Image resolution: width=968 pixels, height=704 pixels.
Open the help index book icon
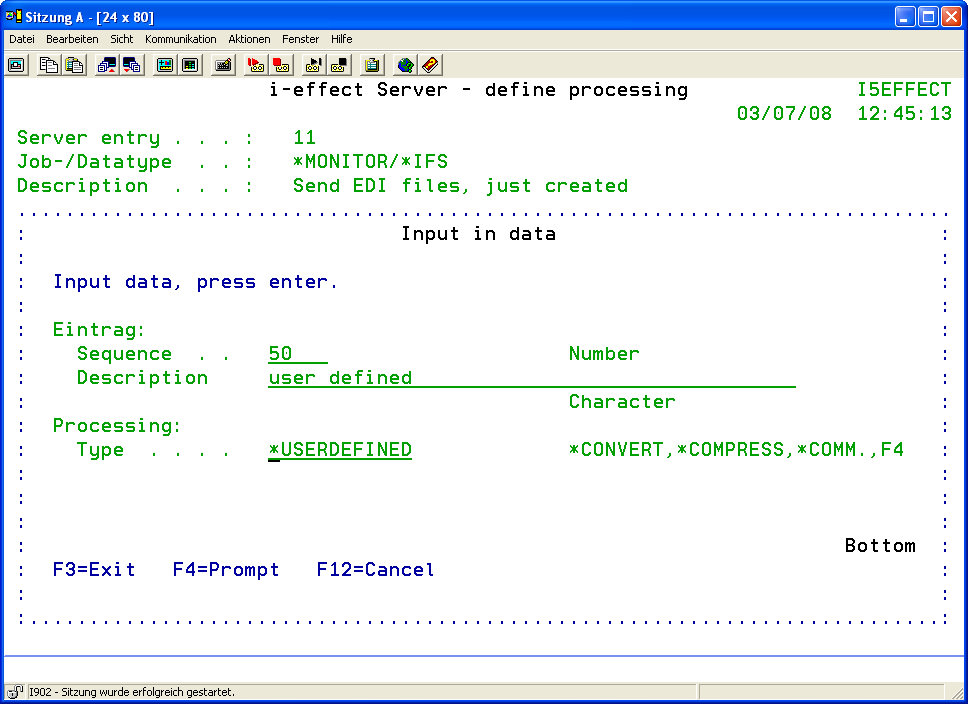click(430, 65)
